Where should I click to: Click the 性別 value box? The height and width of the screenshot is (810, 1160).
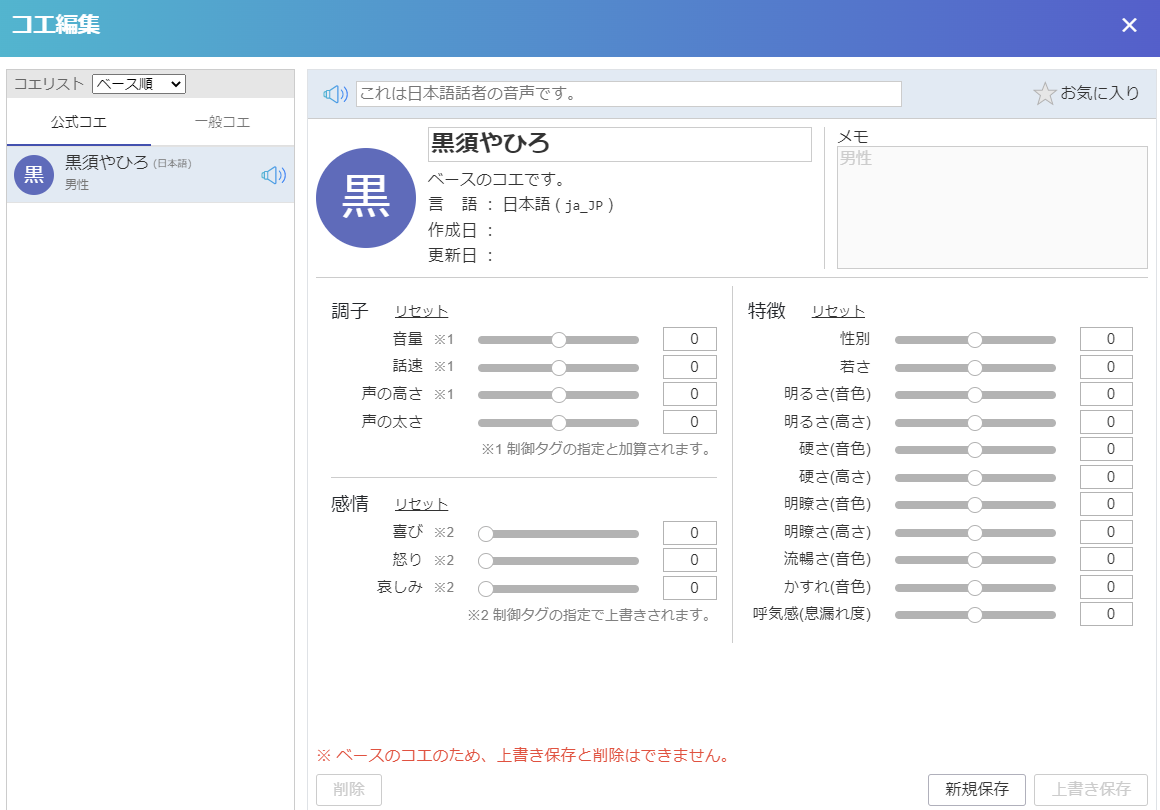(1106, 339)
